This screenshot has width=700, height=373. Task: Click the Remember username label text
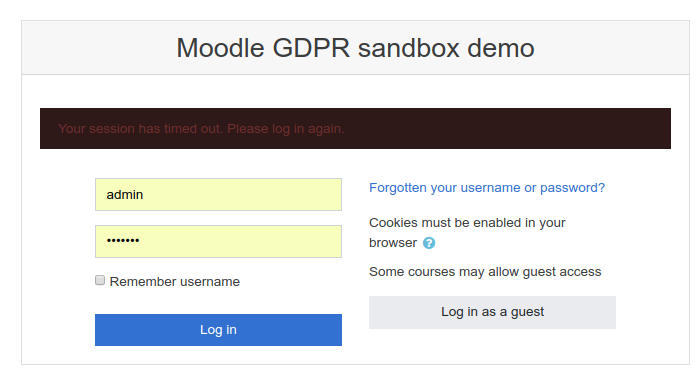point(175,282)
